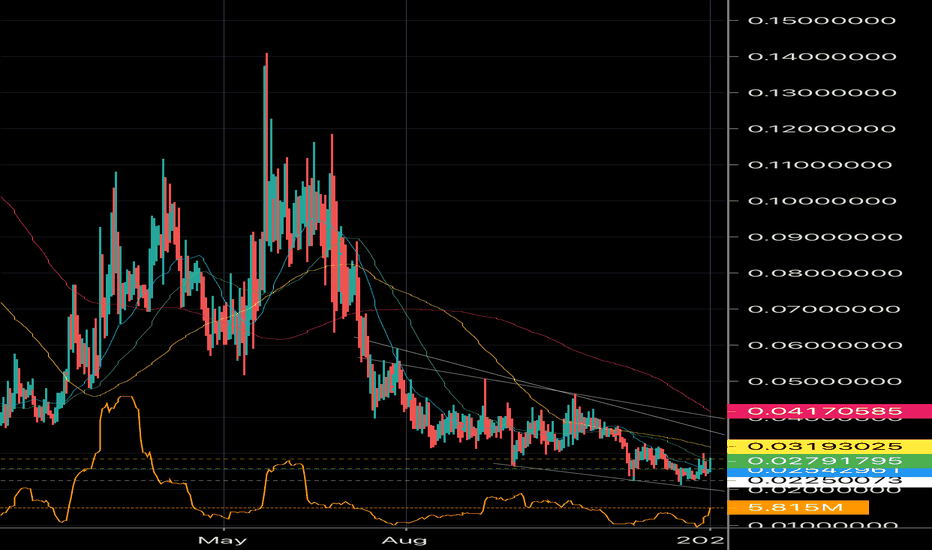This screenshot has width=932, height=550.
Task: Click the 0.11000000 price axis label
Action: [x=820, y=165]
